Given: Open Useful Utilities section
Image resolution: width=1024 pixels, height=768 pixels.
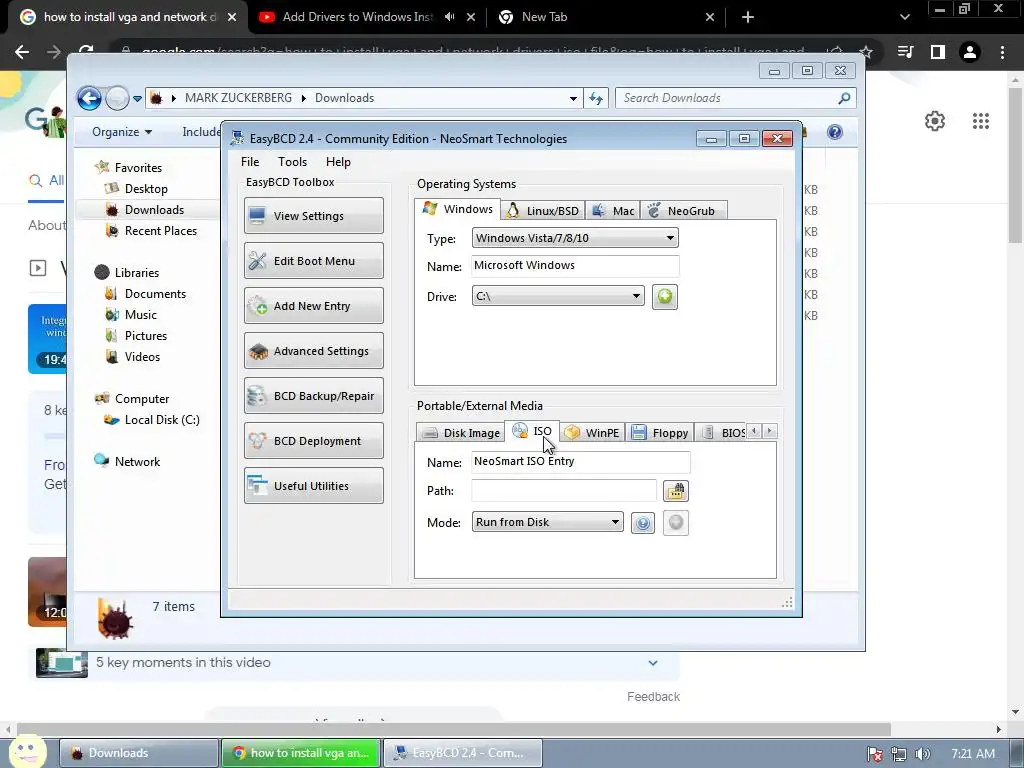Looking at the screenshot, I should click(x=313, y=486).
